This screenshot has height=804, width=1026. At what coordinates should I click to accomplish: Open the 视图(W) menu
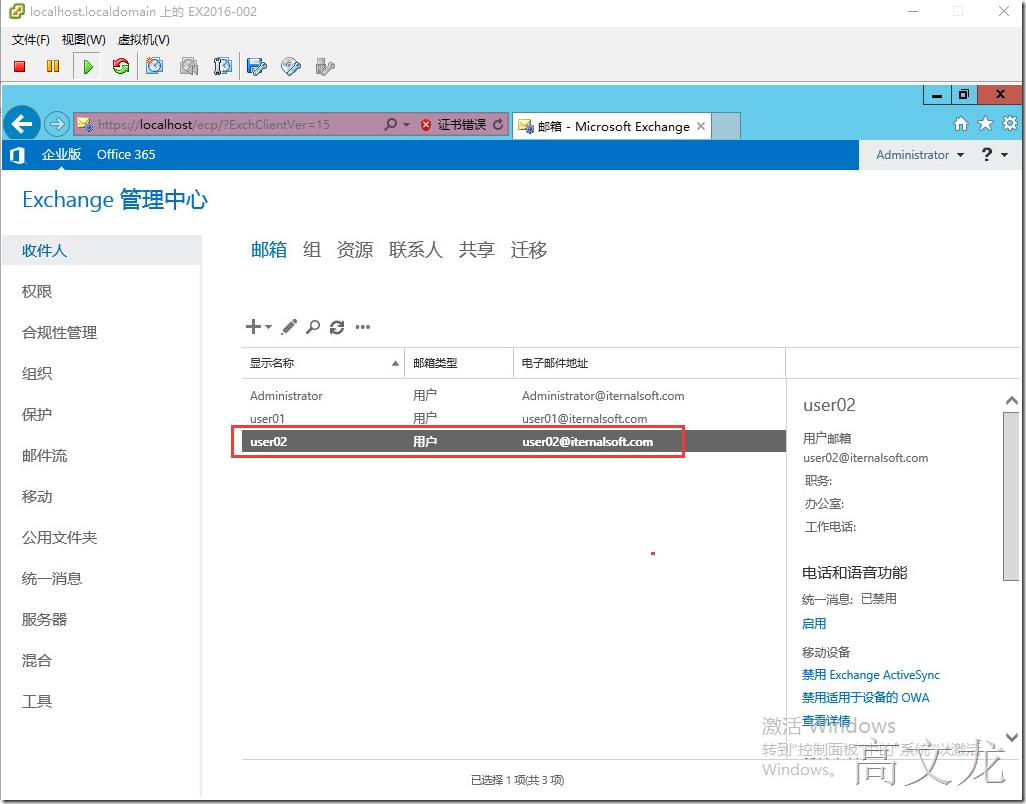pos(84,40)
